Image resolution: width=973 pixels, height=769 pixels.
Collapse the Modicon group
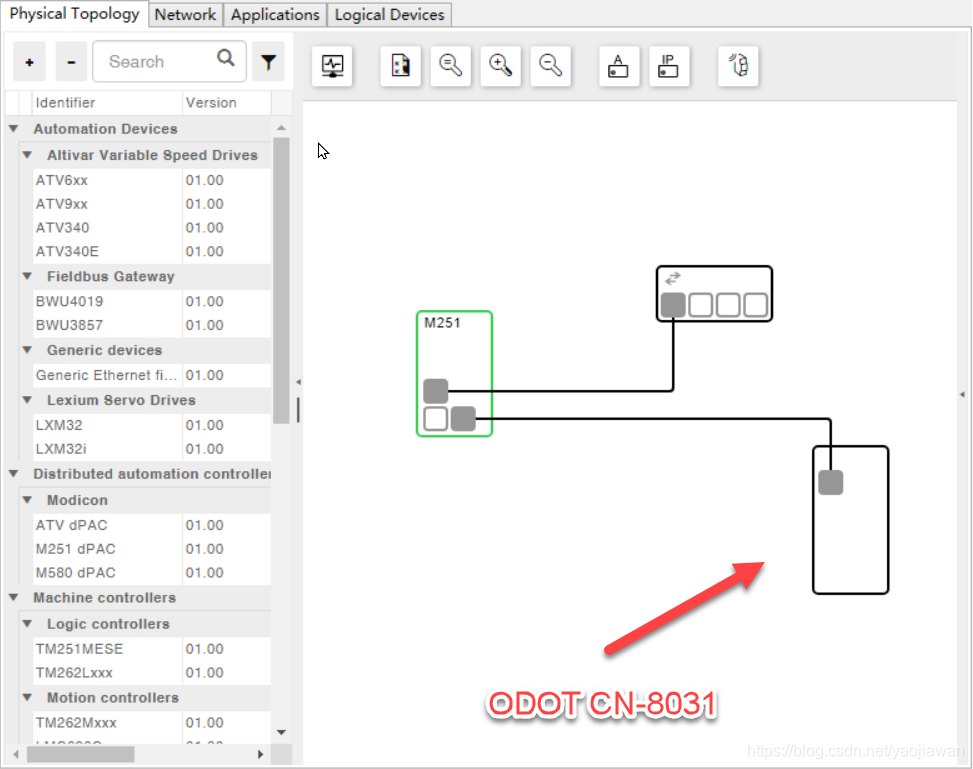pyautogui.click(x=27, y=500)
